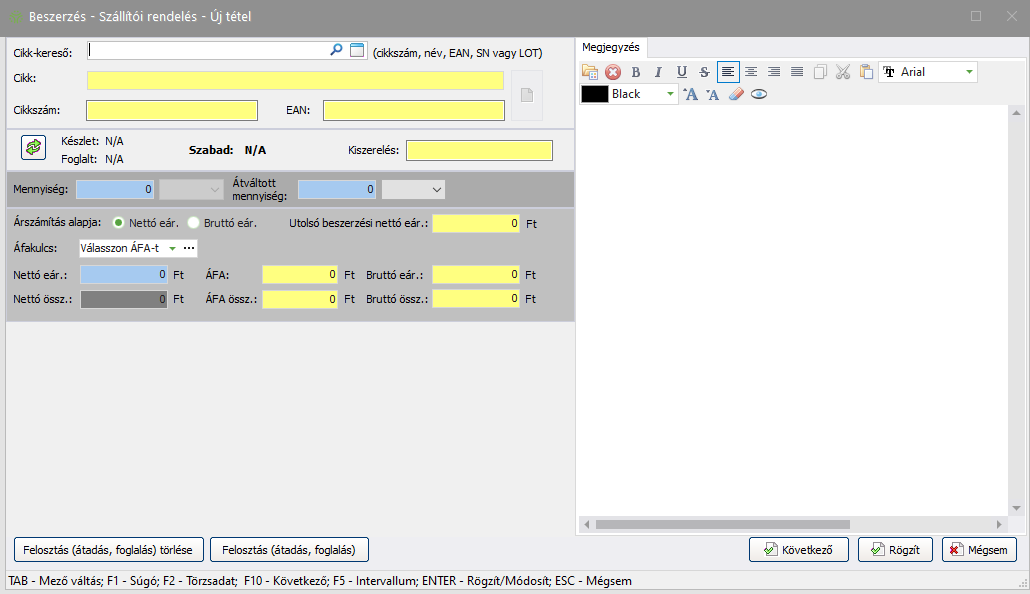Click the red delete icon in note toolbar
Viewport: 1030px width, 594px height.
[613, 72]
